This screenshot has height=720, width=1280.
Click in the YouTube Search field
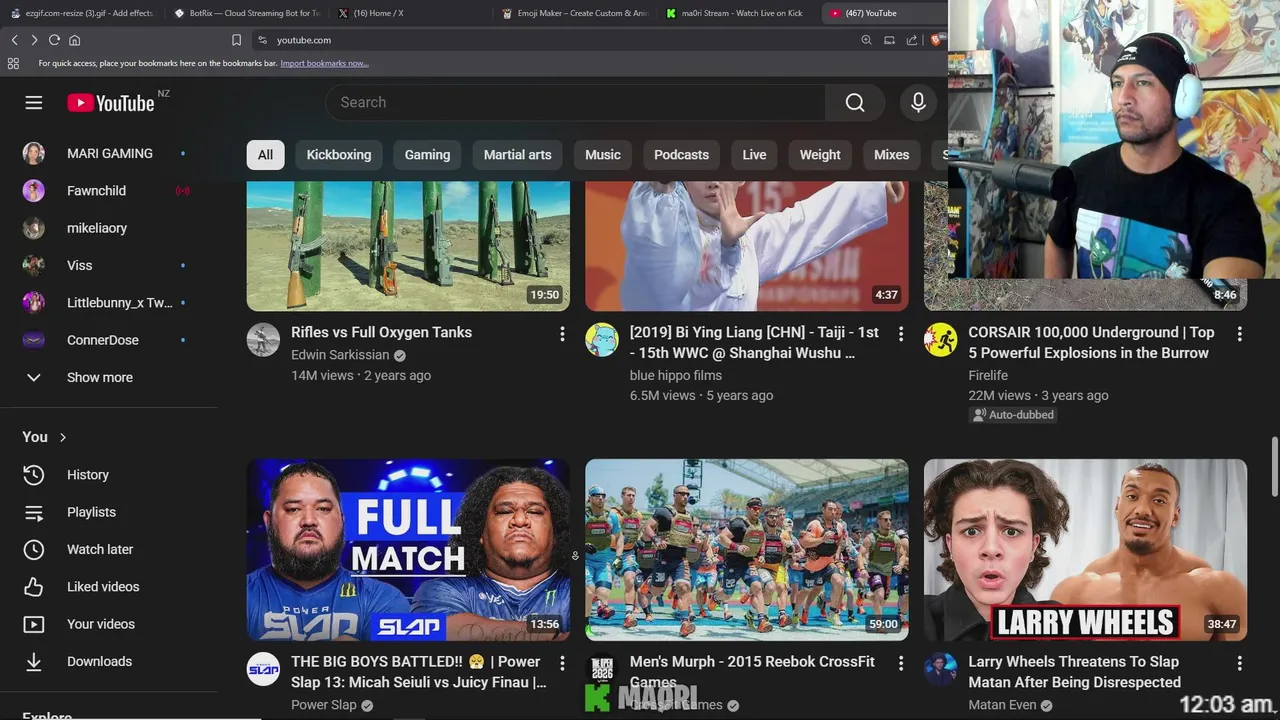coord(575,103)
